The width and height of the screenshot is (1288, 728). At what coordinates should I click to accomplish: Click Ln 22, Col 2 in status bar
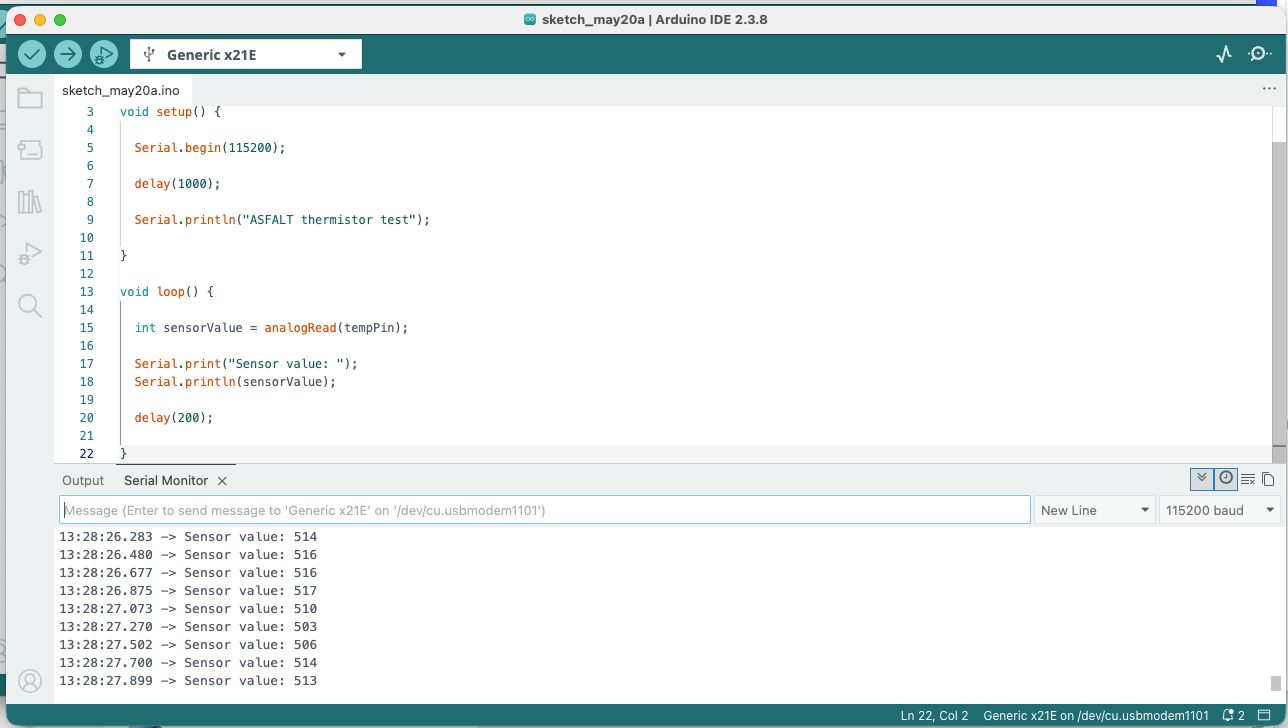(x=934, y=716)
